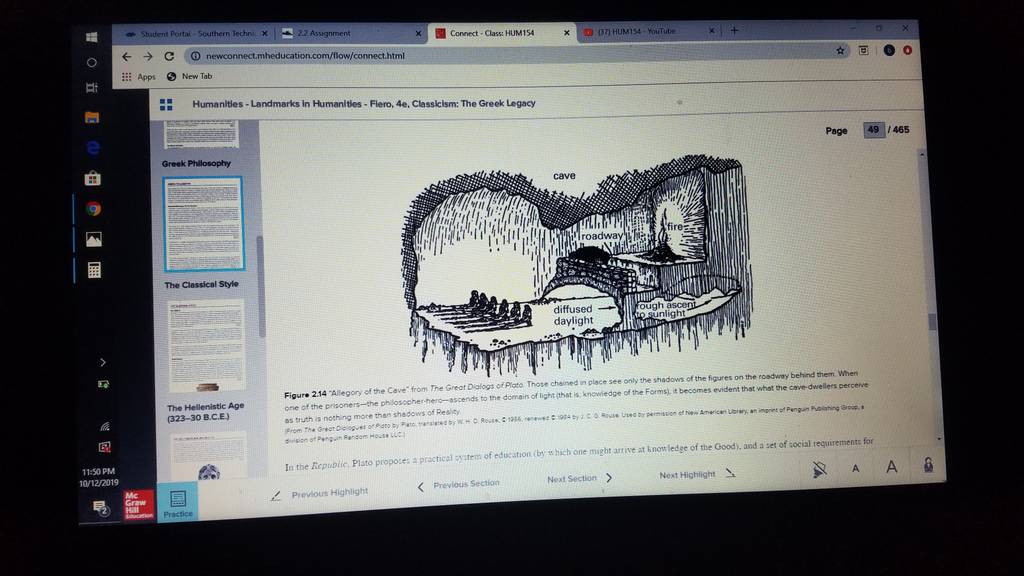Open Microsoft Store from the taskbar
The height and width of the screenshot is (576, 1024).
(x=93, y=178)
